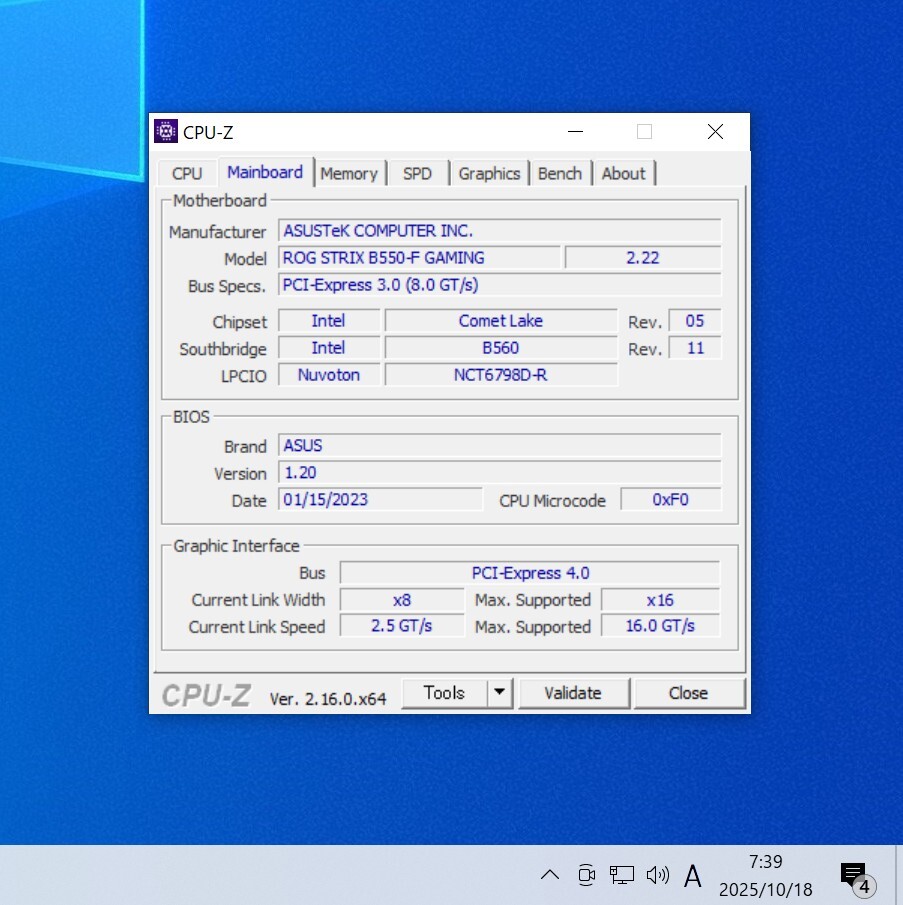The image size is (903, 905).
Task: Click the motherboard Model field
Action: tap(419, 258)
